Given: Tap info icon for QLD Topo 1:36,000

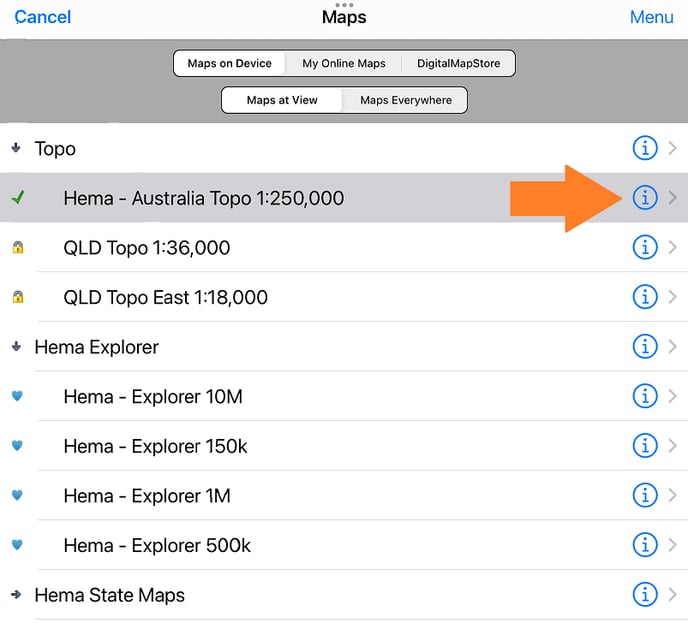Looking at the screenshot, I should click(x=645, y=247).
